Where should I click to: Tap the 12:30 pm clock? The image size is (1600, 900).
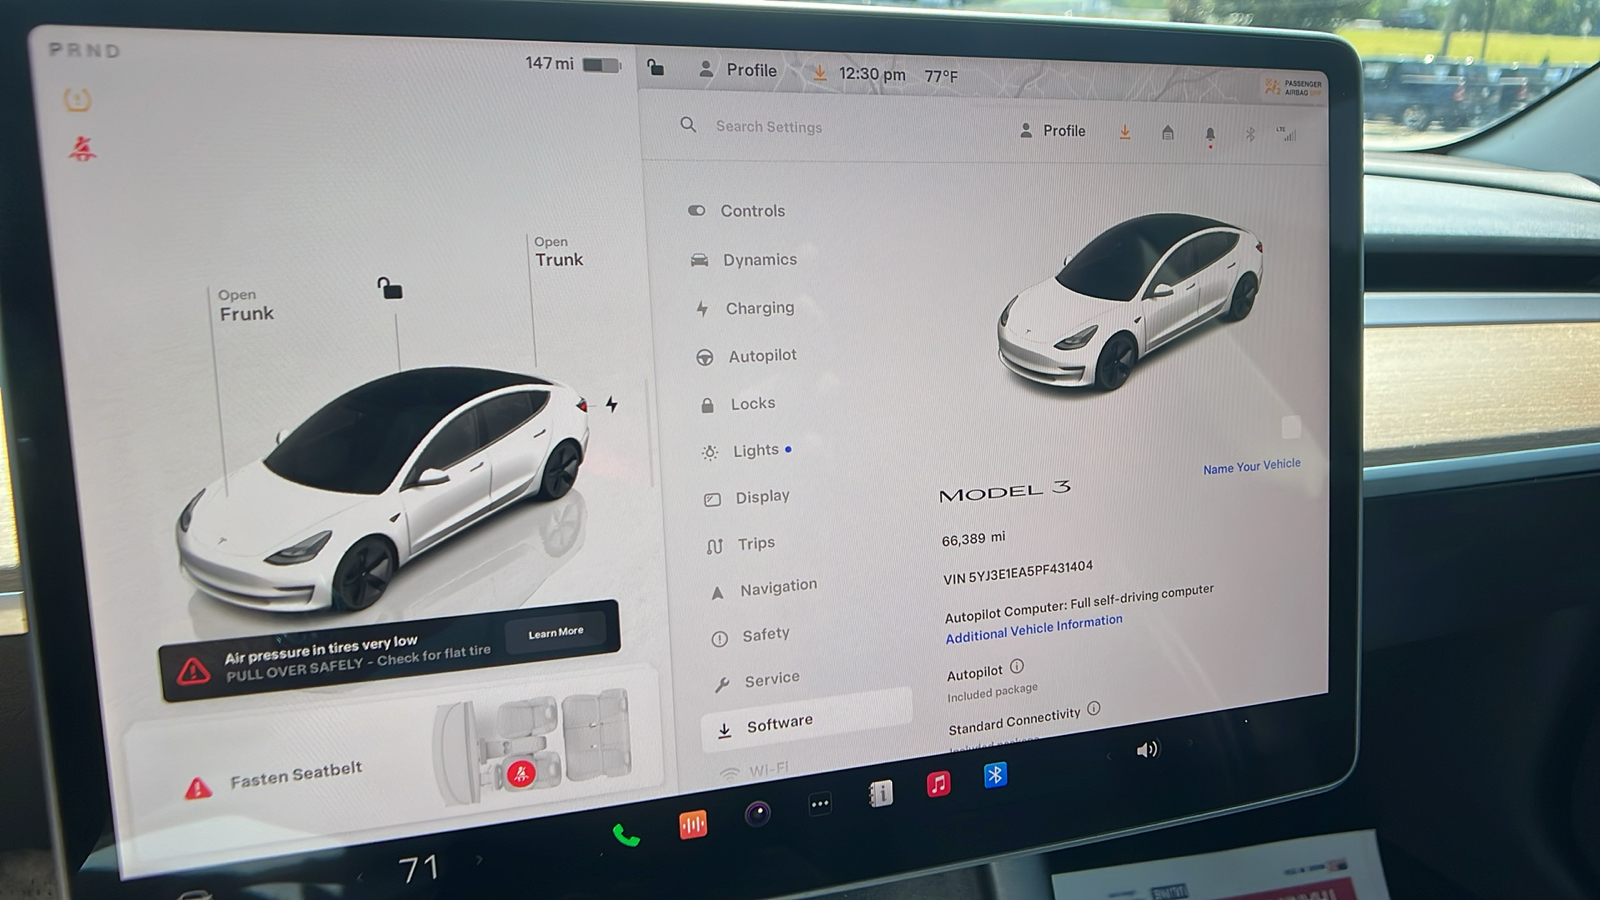872,75
